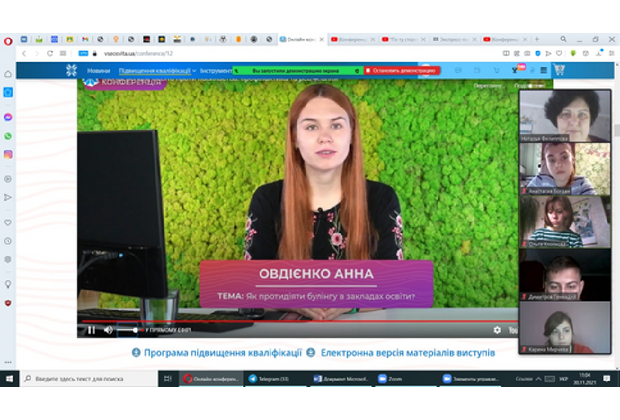Image resolution: width=620 pixels, height=420 pixels.
Task: Click the ad blocker shield icon
Action: (538, 53)
